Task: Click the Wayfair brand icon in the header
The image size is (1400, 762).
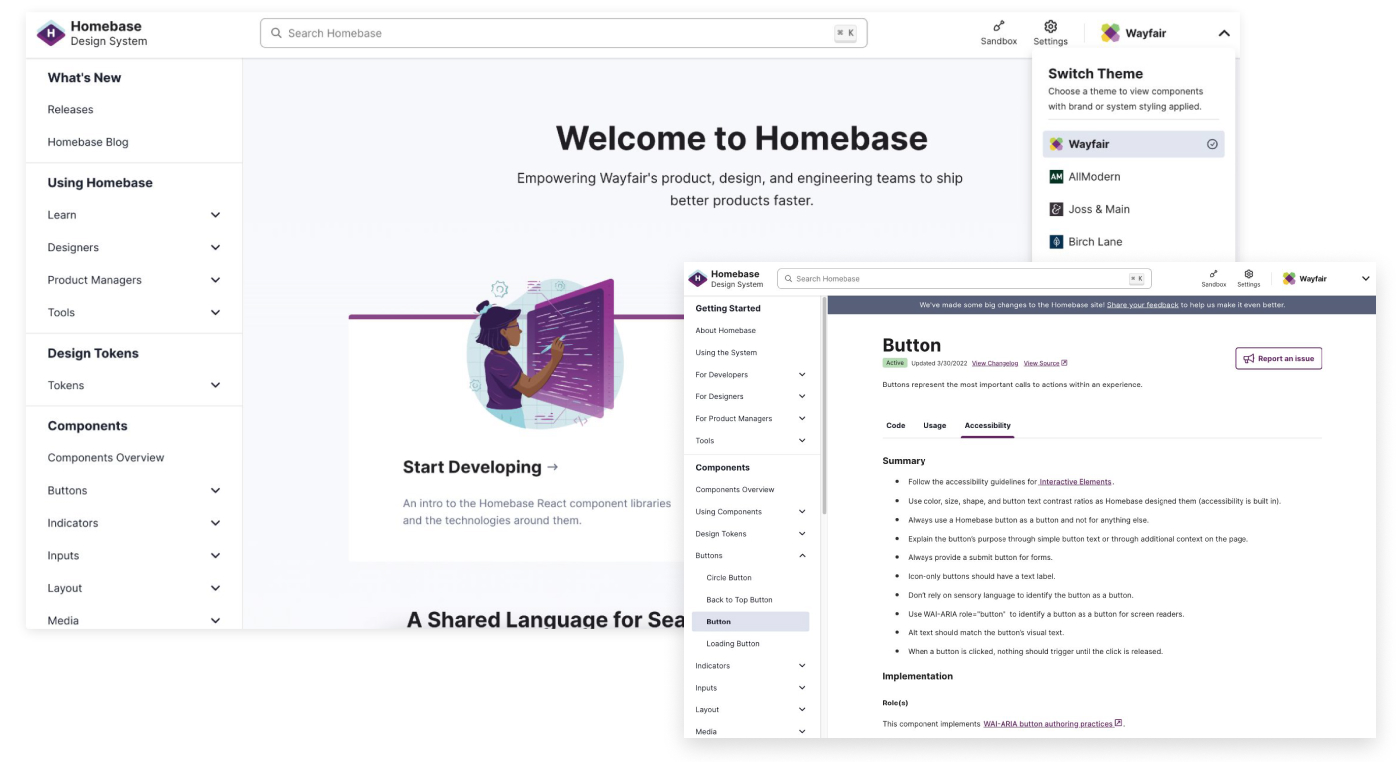Action: point(1110,32)
